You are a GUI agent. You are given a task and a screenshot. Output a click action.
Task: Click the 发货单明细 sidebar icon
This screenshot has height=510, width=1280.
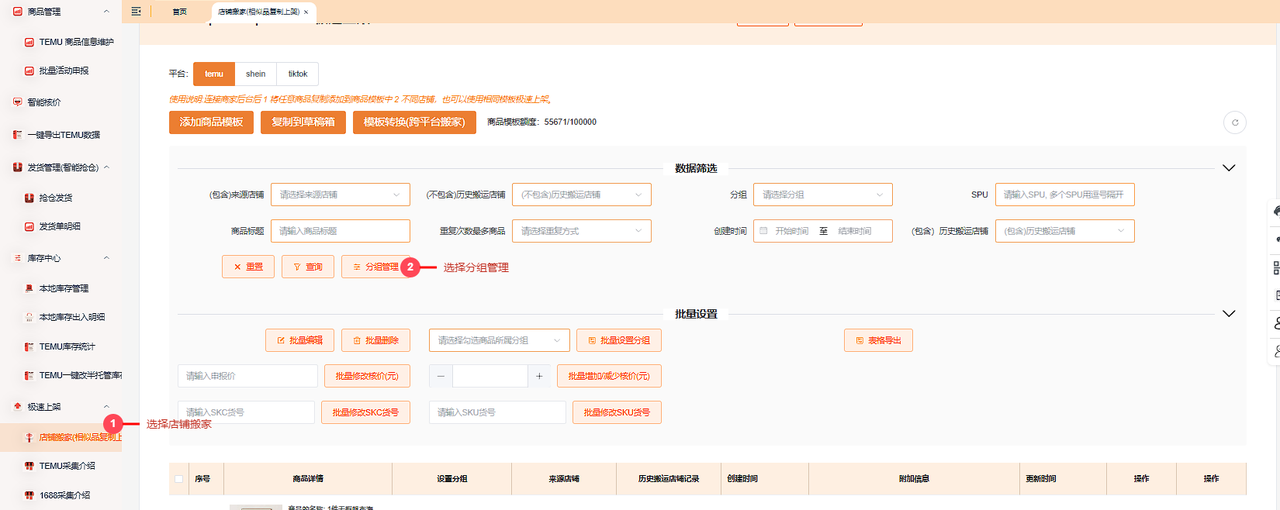click(30, 226)
